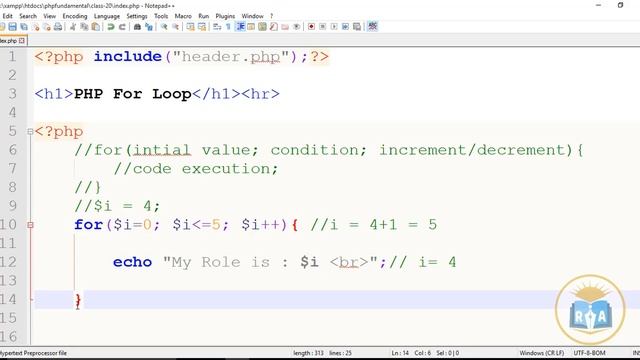Open the Document Map icon
The image size is (640, 360).
[x=262, y=27]
